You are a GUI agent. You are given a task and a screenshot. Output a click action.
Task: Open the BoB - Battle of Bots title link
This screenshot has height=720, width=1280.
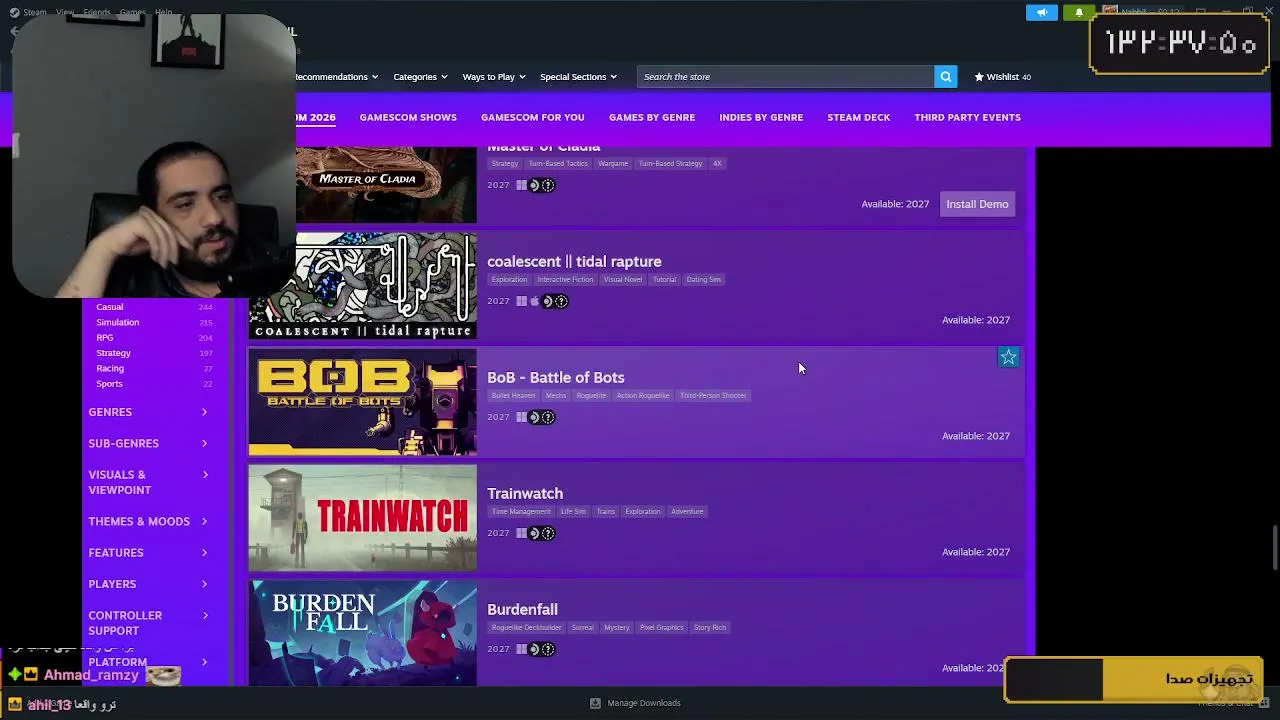(x=556, y=377)
